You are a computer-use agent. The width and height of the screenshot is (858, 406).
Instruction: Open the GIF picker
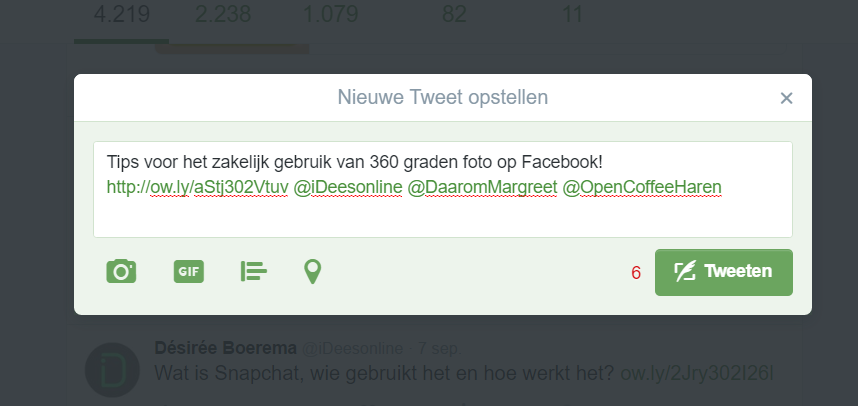pyautogui.click(x=189, y=271)
